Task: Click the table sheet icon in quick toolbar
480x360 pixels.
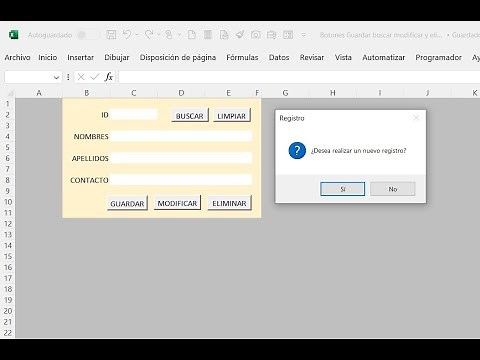Action: [208, 35]
